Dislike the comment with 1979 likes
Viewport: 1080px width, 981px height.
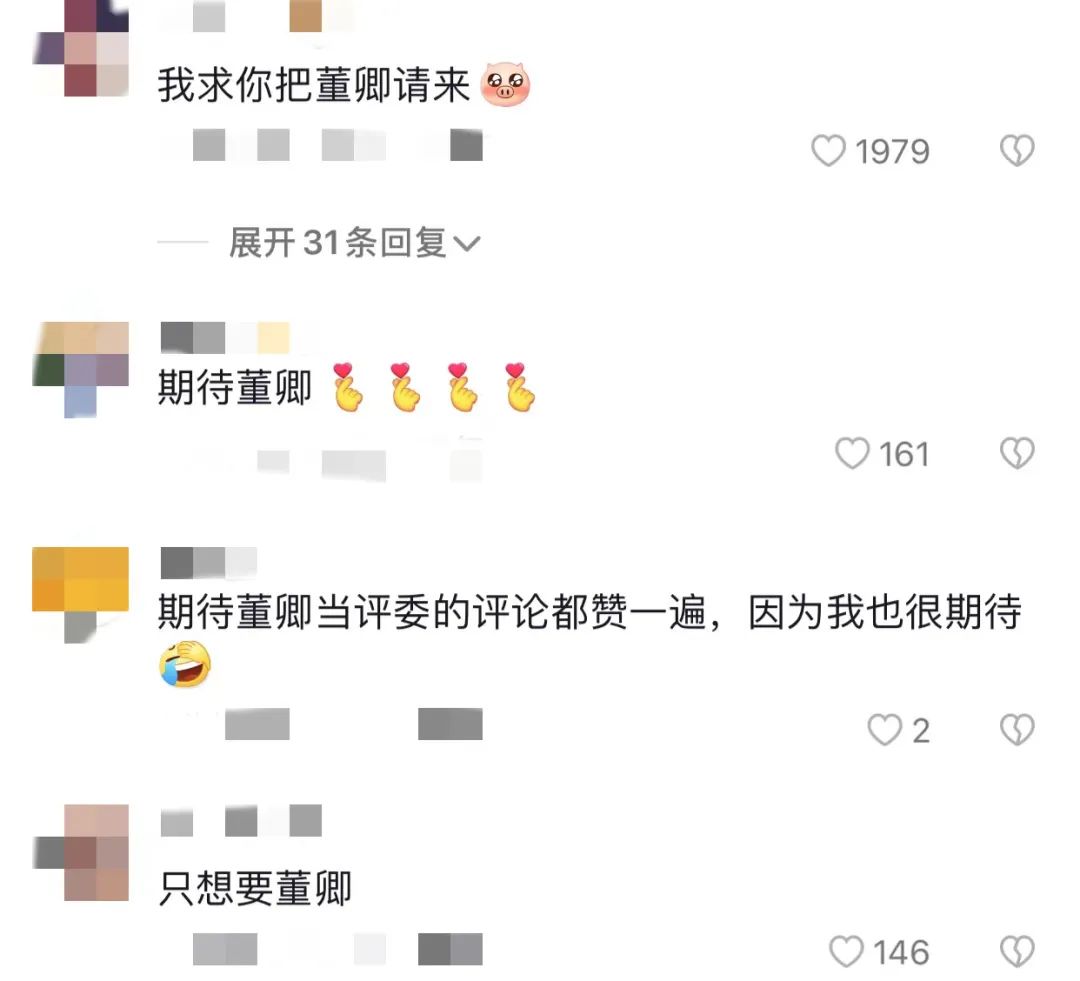point(1017,151)
